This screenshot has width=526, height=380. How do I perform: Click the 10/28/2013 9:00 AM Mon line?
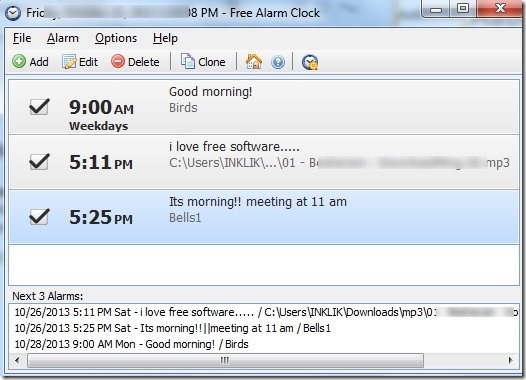132,344
